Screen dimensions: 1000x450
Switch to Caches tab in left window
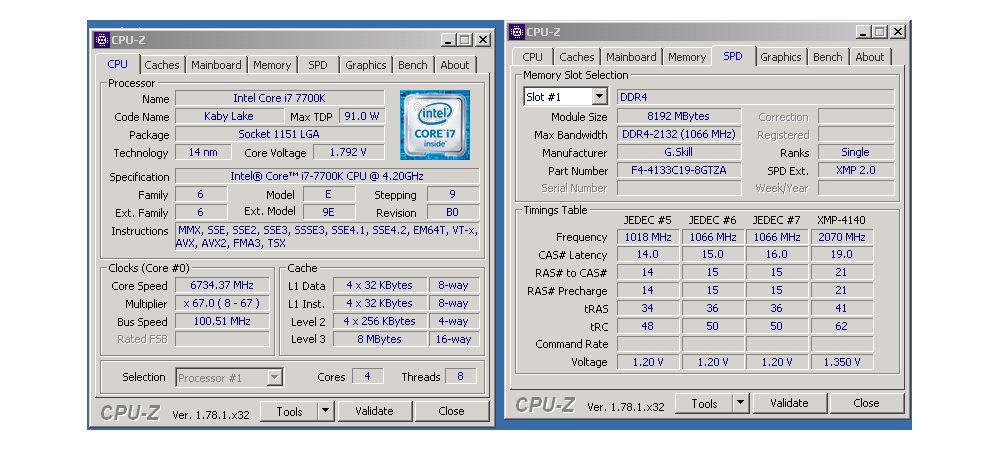click(x=162, y=65)
